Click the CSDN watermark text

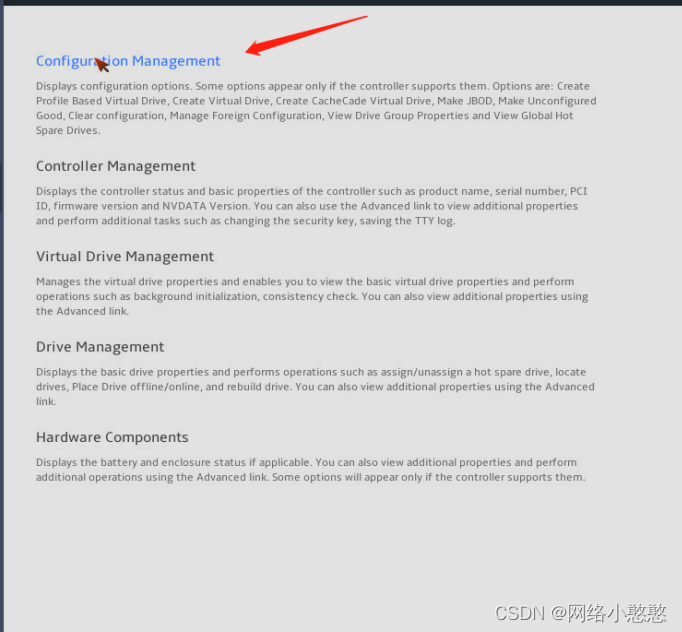pos(581,613)
